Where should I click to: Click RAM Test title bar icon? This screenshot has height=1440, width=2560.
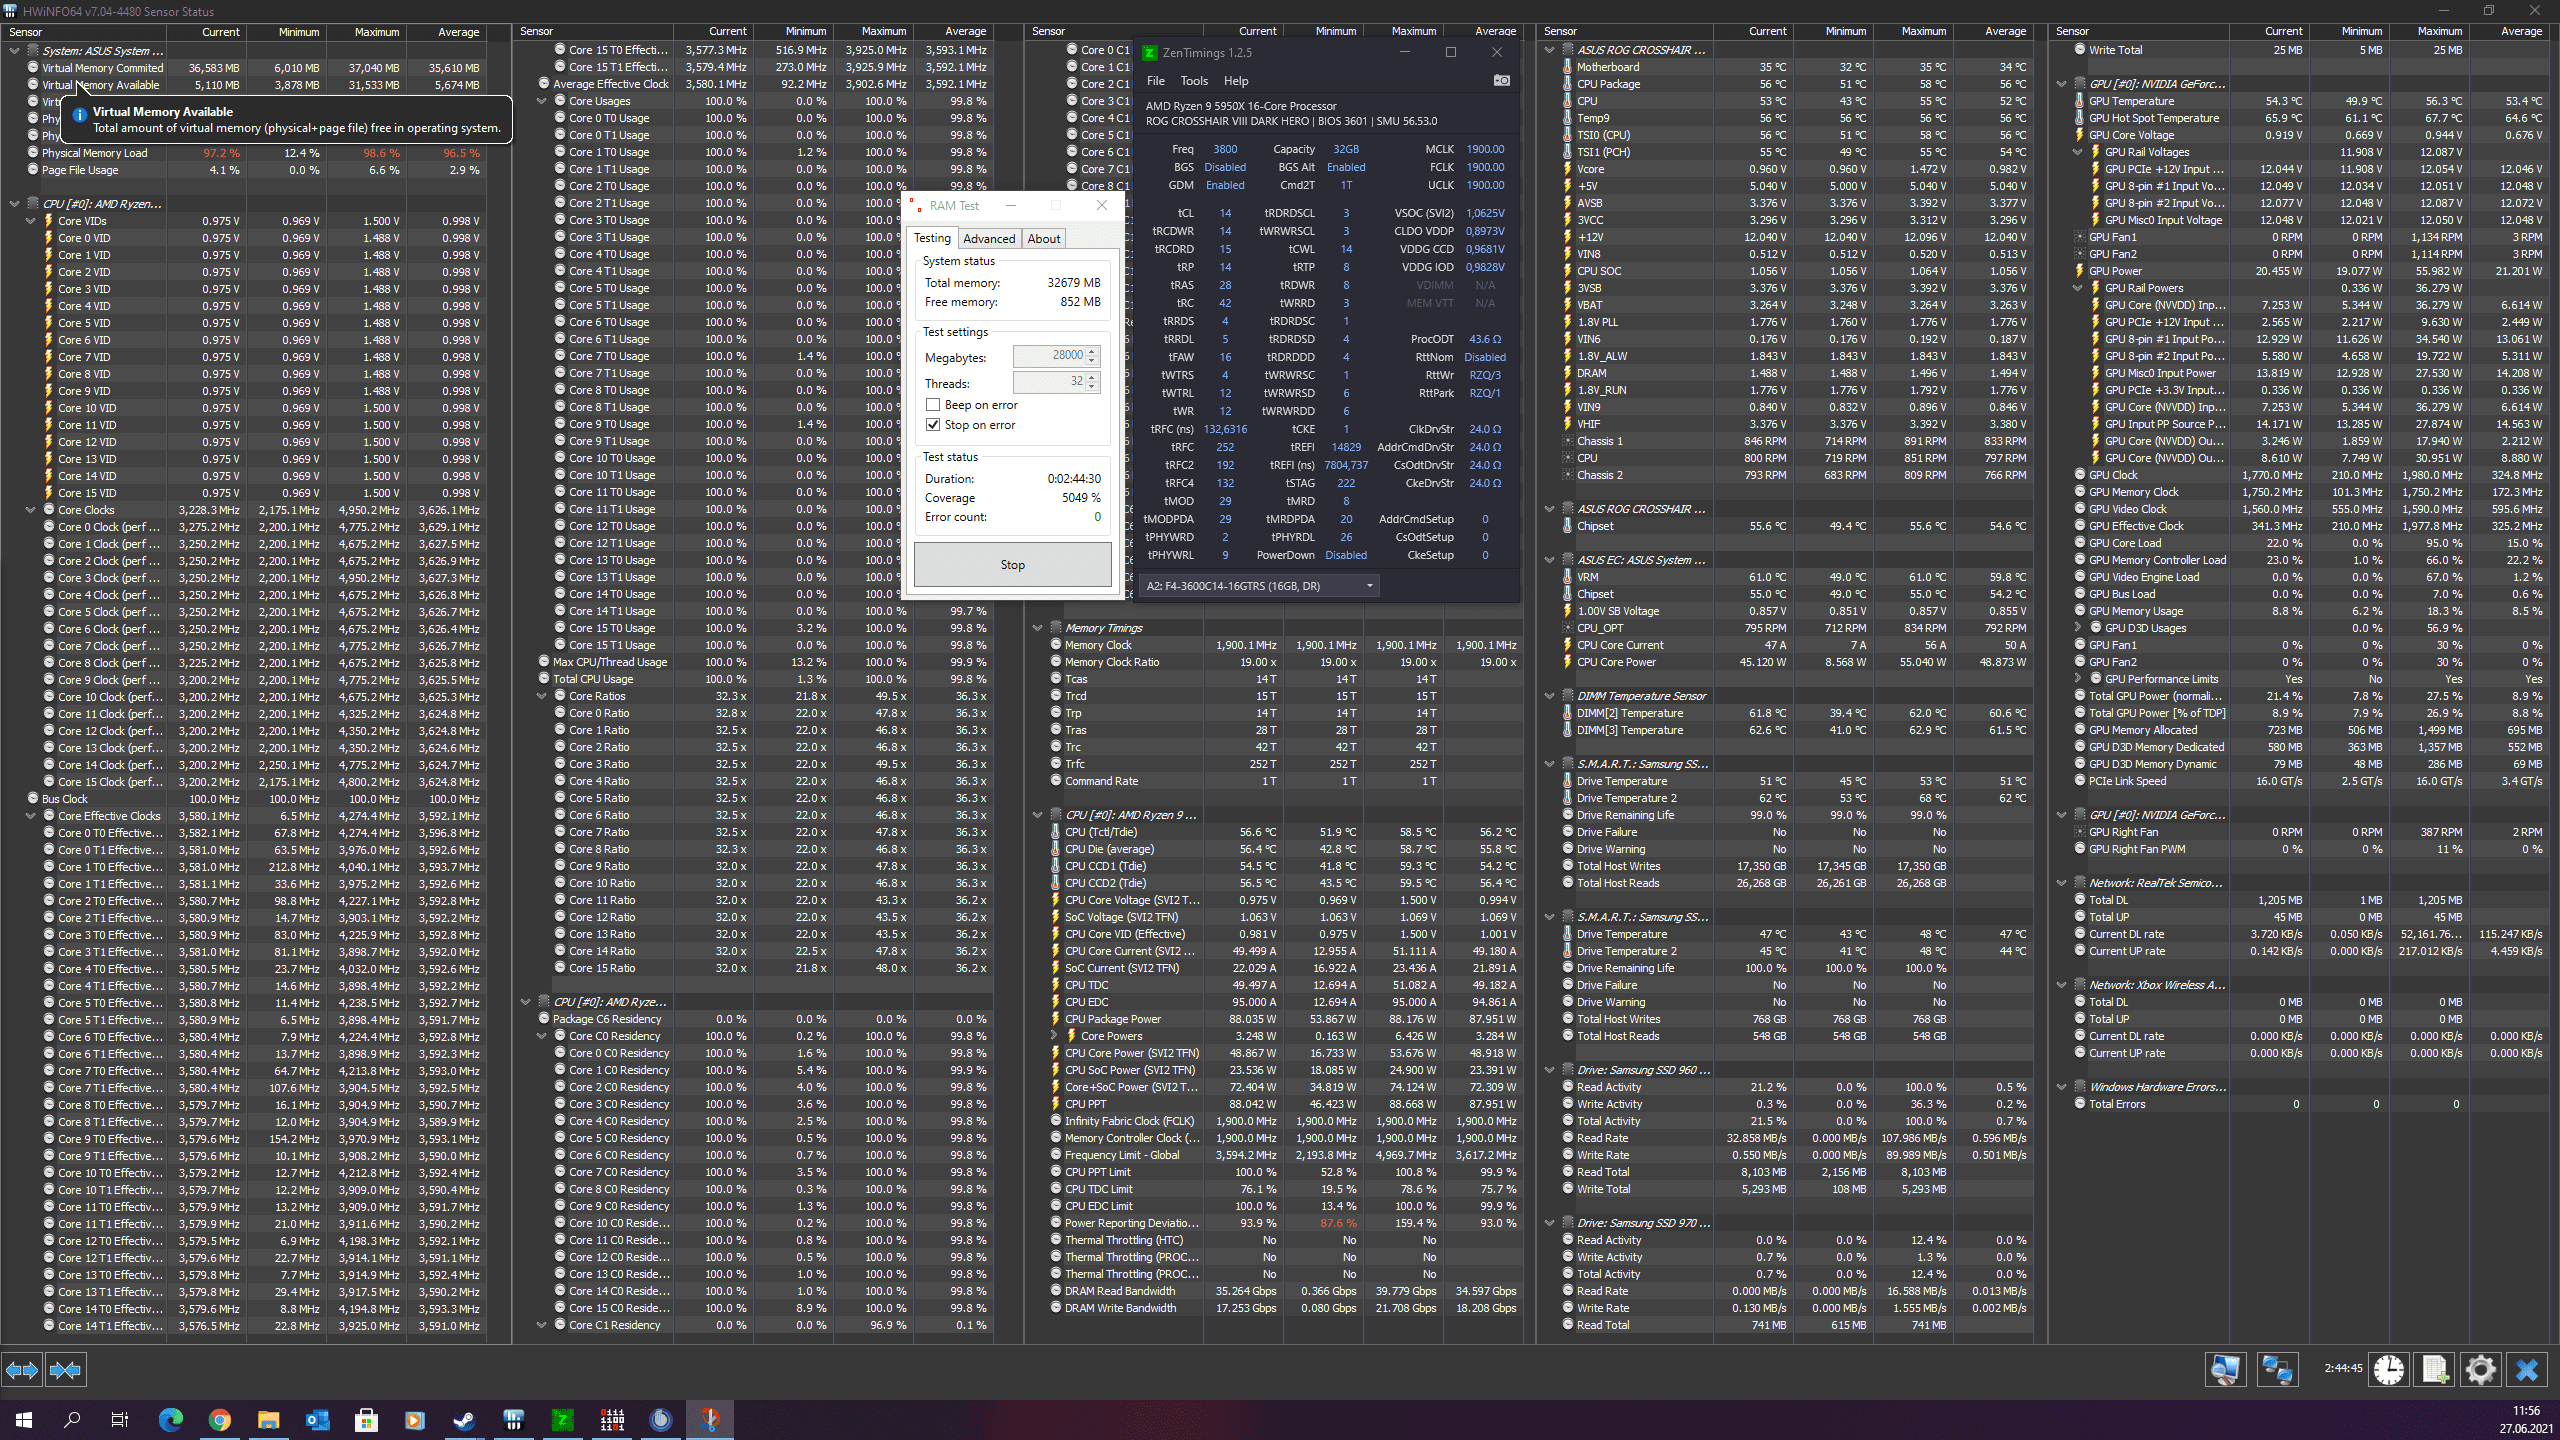[916, 205]
